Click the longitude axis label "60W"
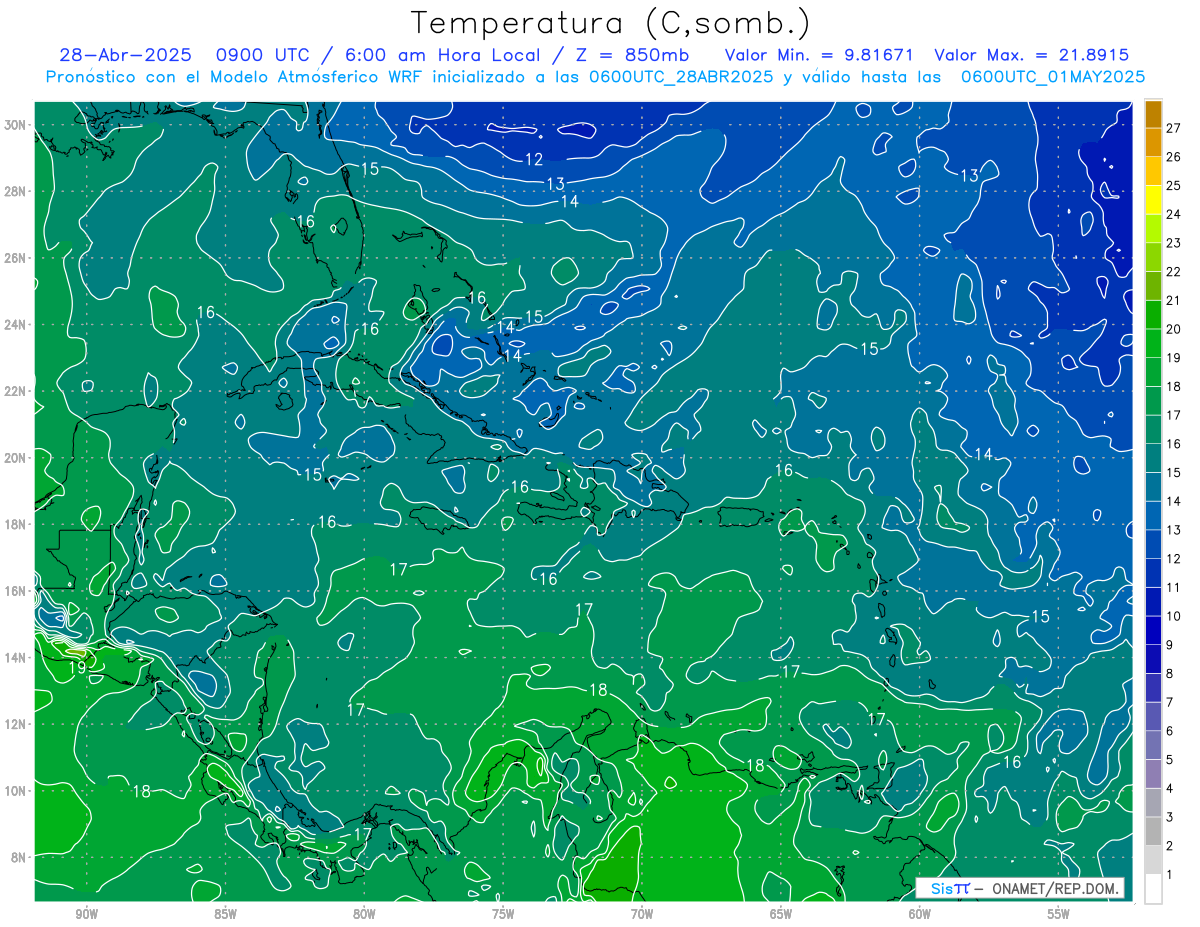Image resolution: width=1200 pixels, height=927 pixels. (x=920, y=914)
